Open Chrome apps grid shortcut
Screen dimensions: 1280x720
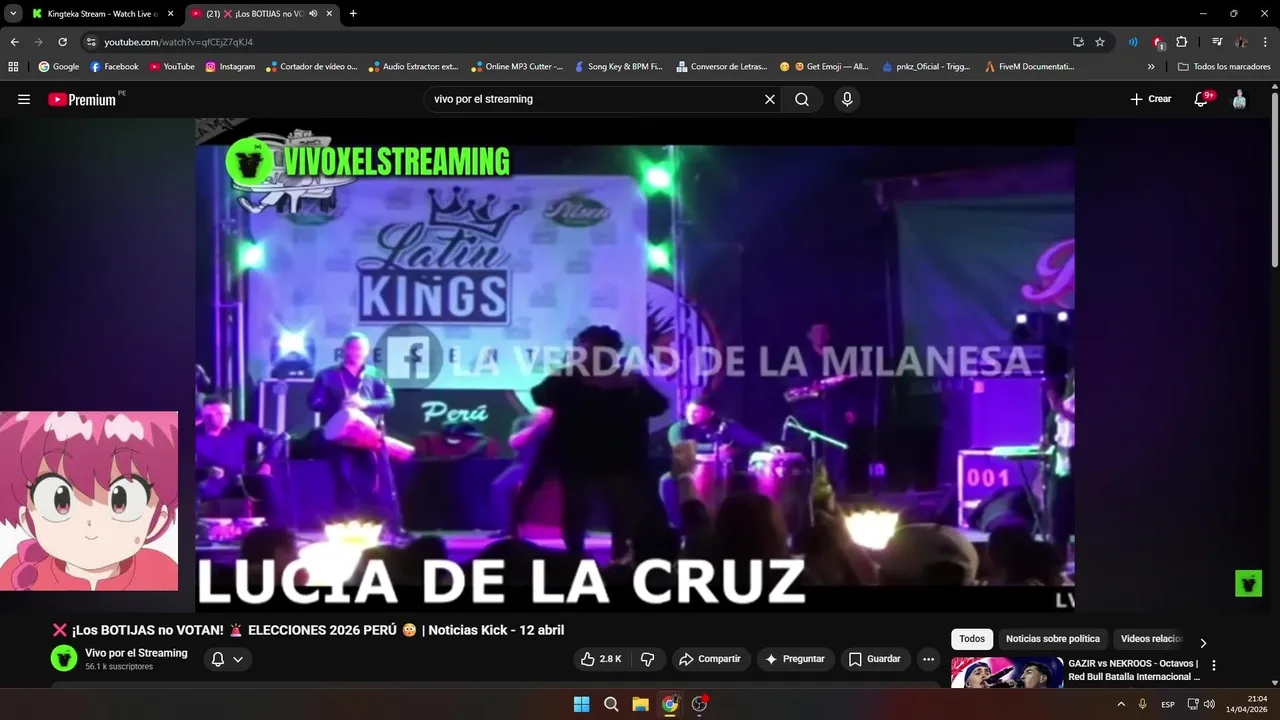click(x=13, y=67)
